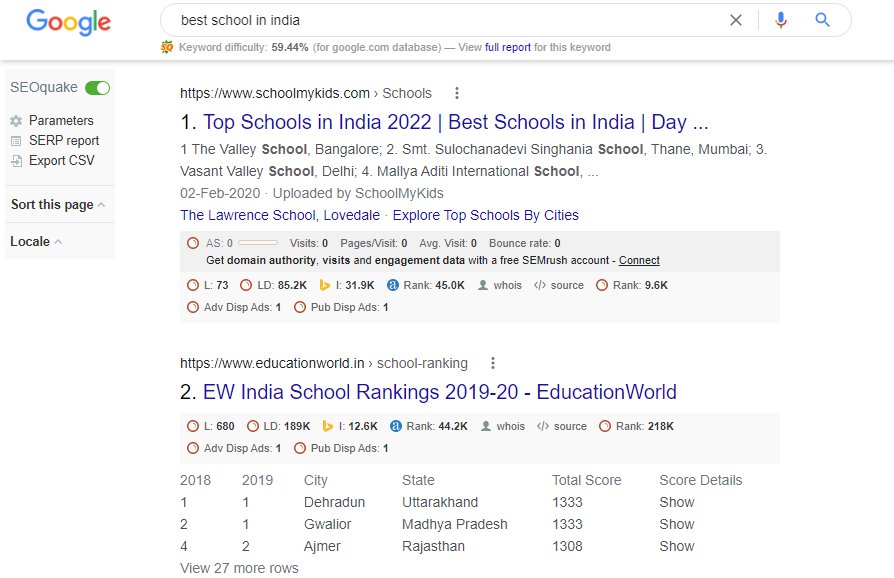The image size is (894, 578).
Task: Click the Total Score column header
Action: tap(587, 481)
